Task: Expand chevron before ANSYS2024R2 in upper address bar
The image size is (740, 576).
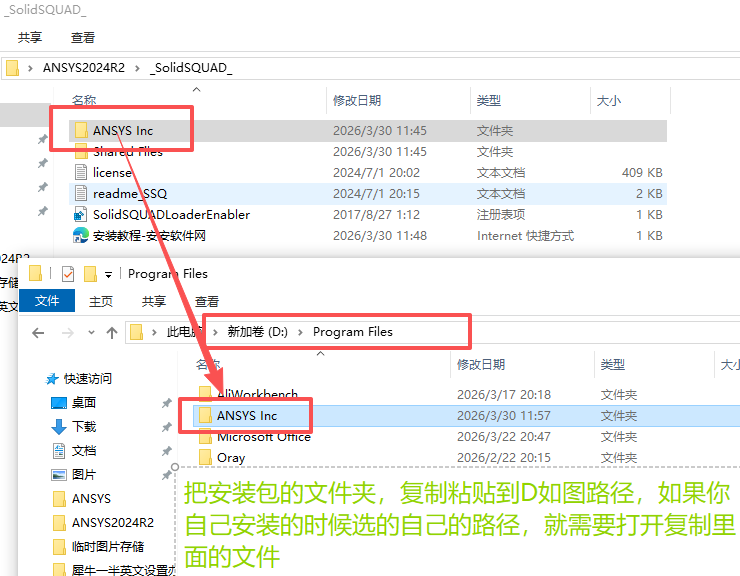Action: [30, 68]
